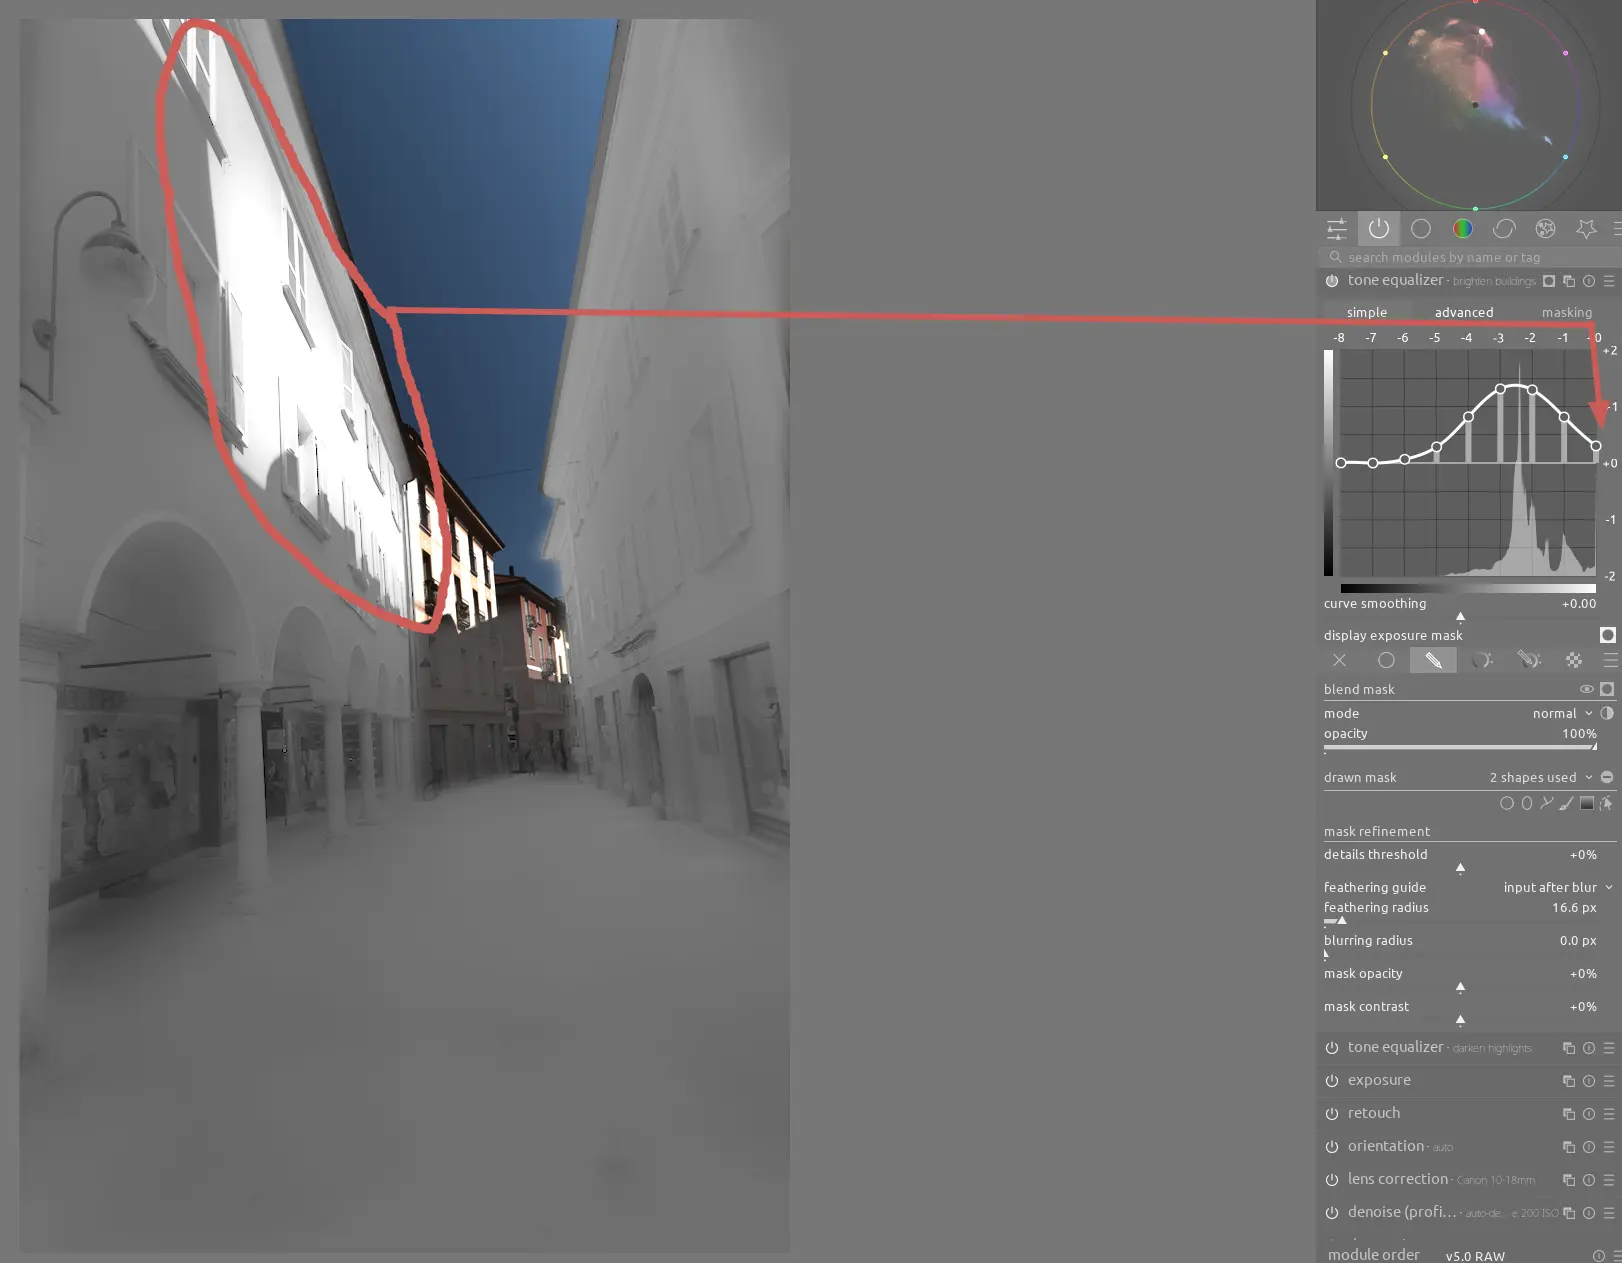1622x1263 pixels.
Task: Adjust the opacity slider
Action: coord(1460,746)
